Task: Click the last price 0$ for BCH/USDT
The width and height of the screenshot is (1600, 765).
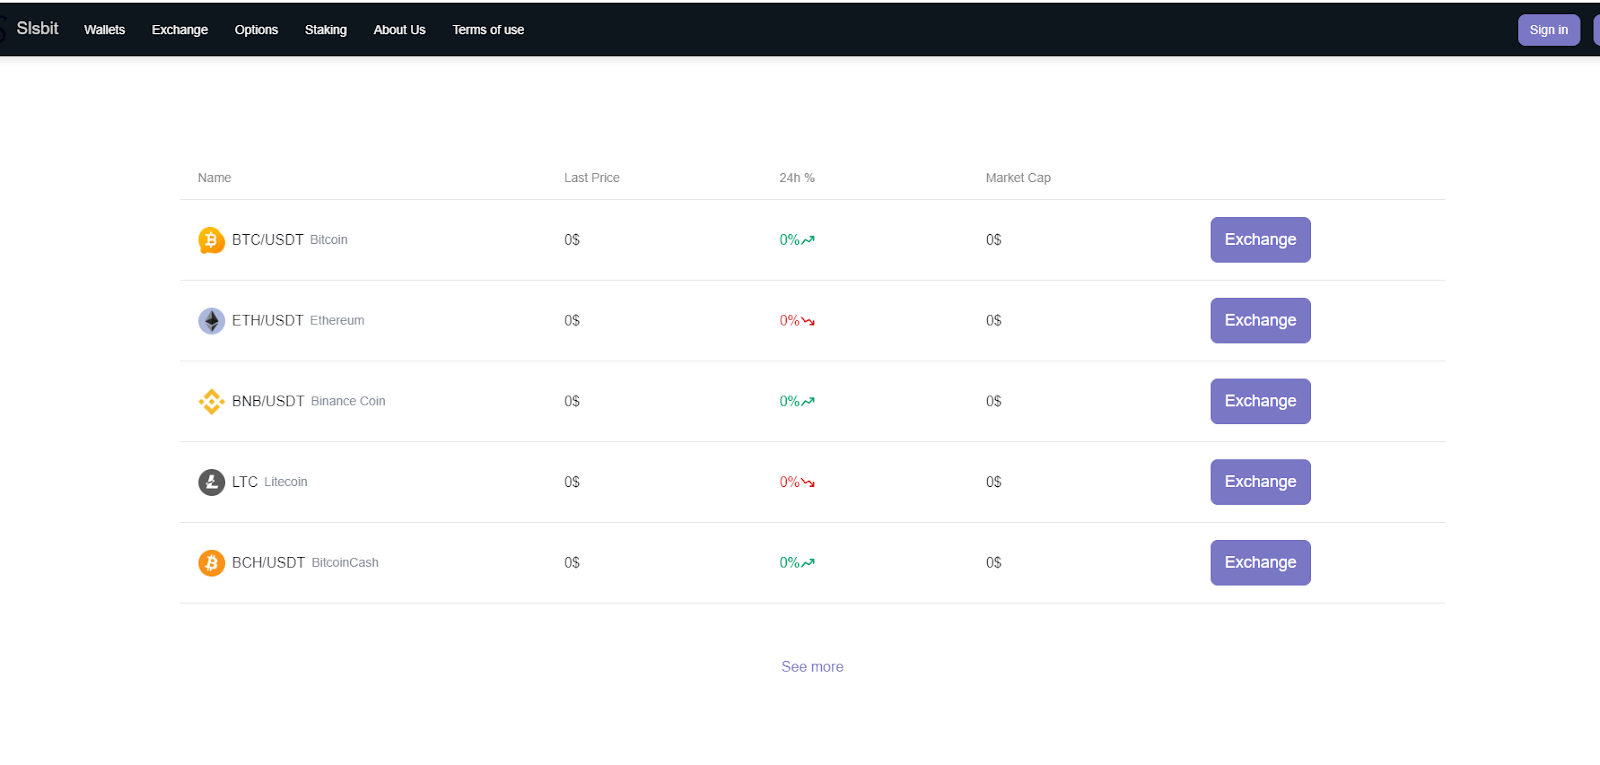Action: pyautogui.click(x=572, y=563)
